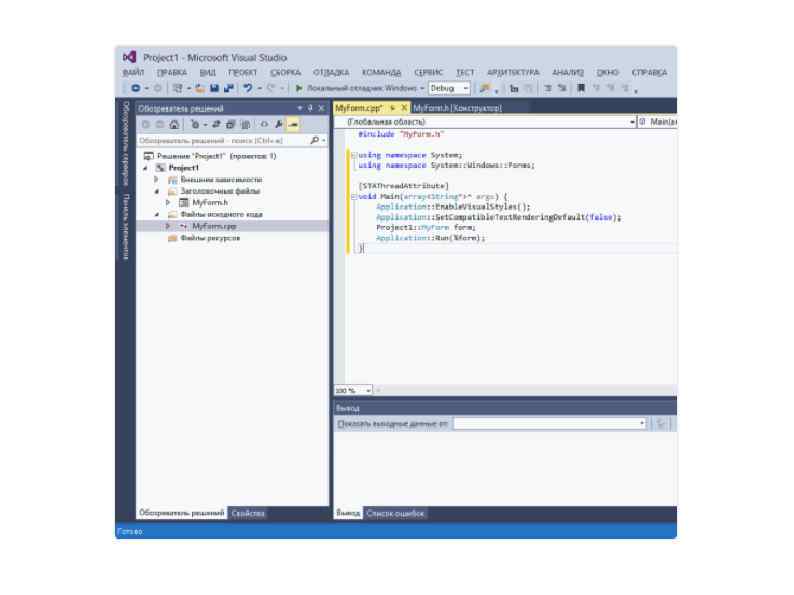Open the vertical Toolbox side tab
This screenshot has width=794, height=595.
pyautogui.click(x=126, y=226)
